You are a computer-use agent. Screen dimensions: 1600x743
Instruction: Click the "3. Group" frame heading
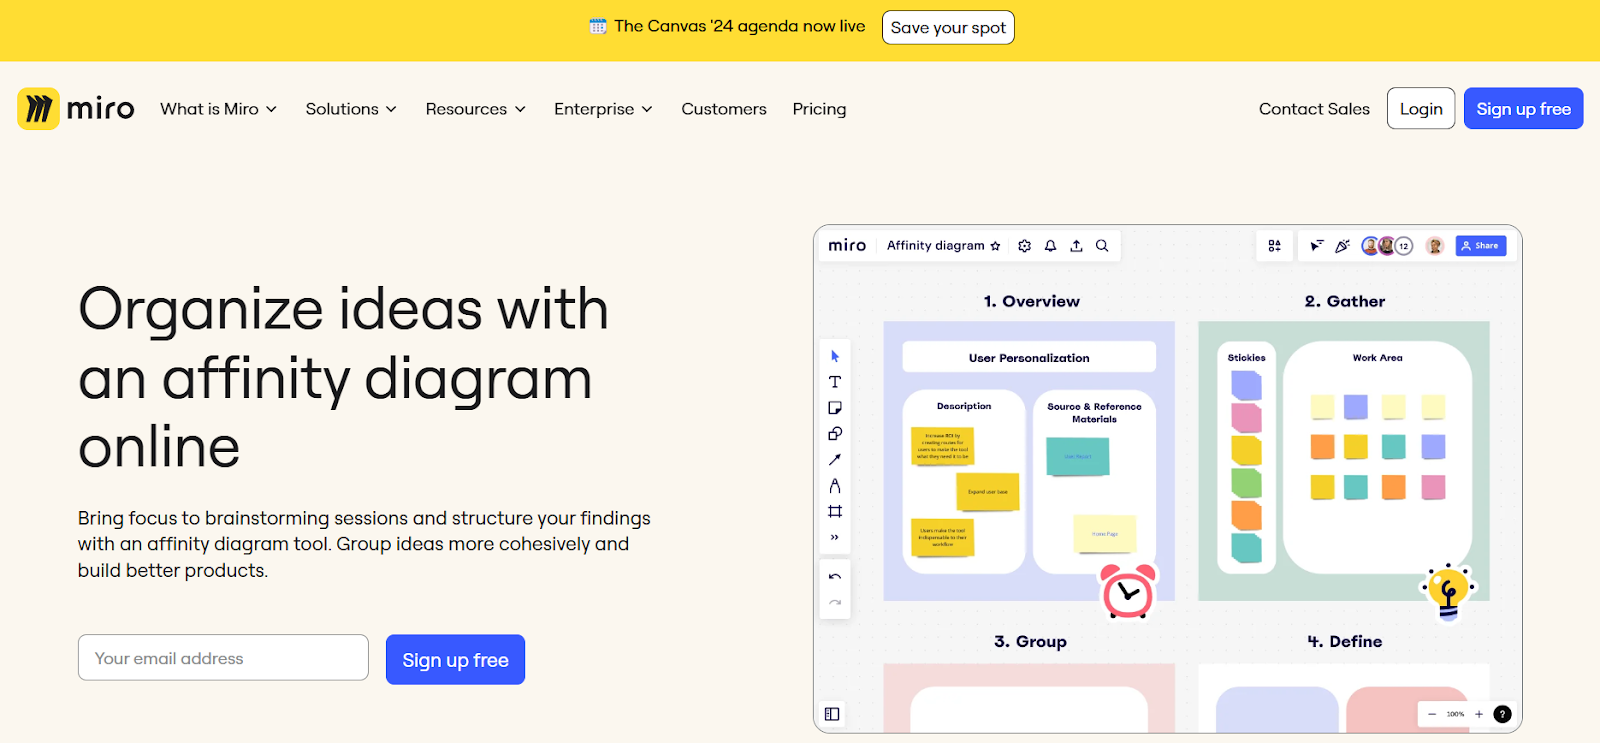[1030, 641]
